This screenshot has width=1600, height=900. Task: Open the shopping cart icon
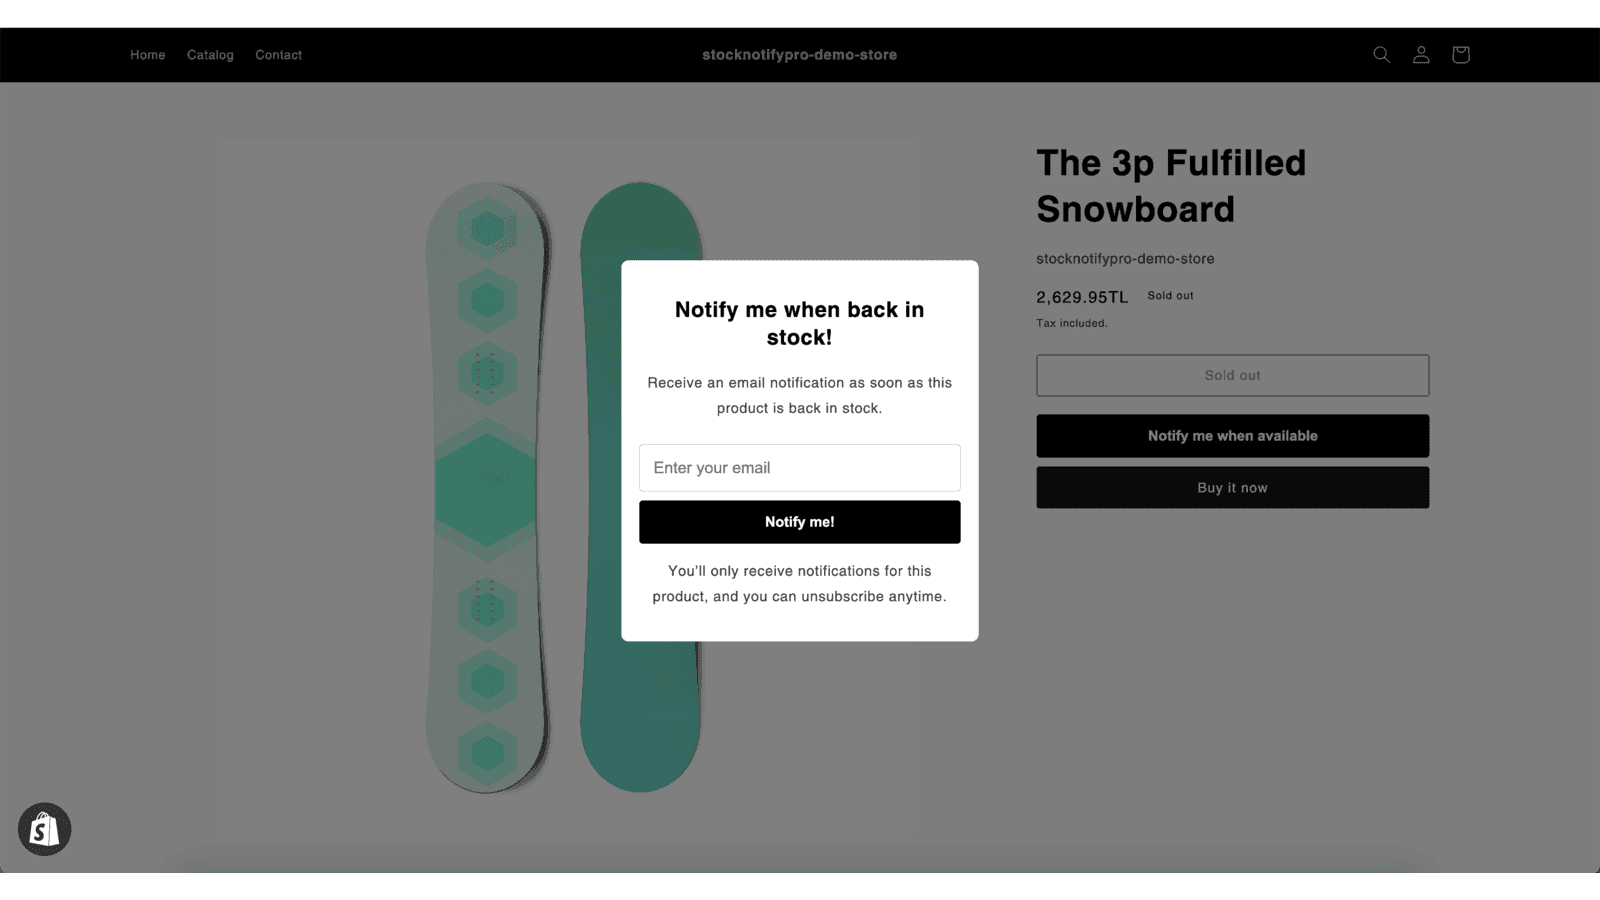pos(1460,55)
